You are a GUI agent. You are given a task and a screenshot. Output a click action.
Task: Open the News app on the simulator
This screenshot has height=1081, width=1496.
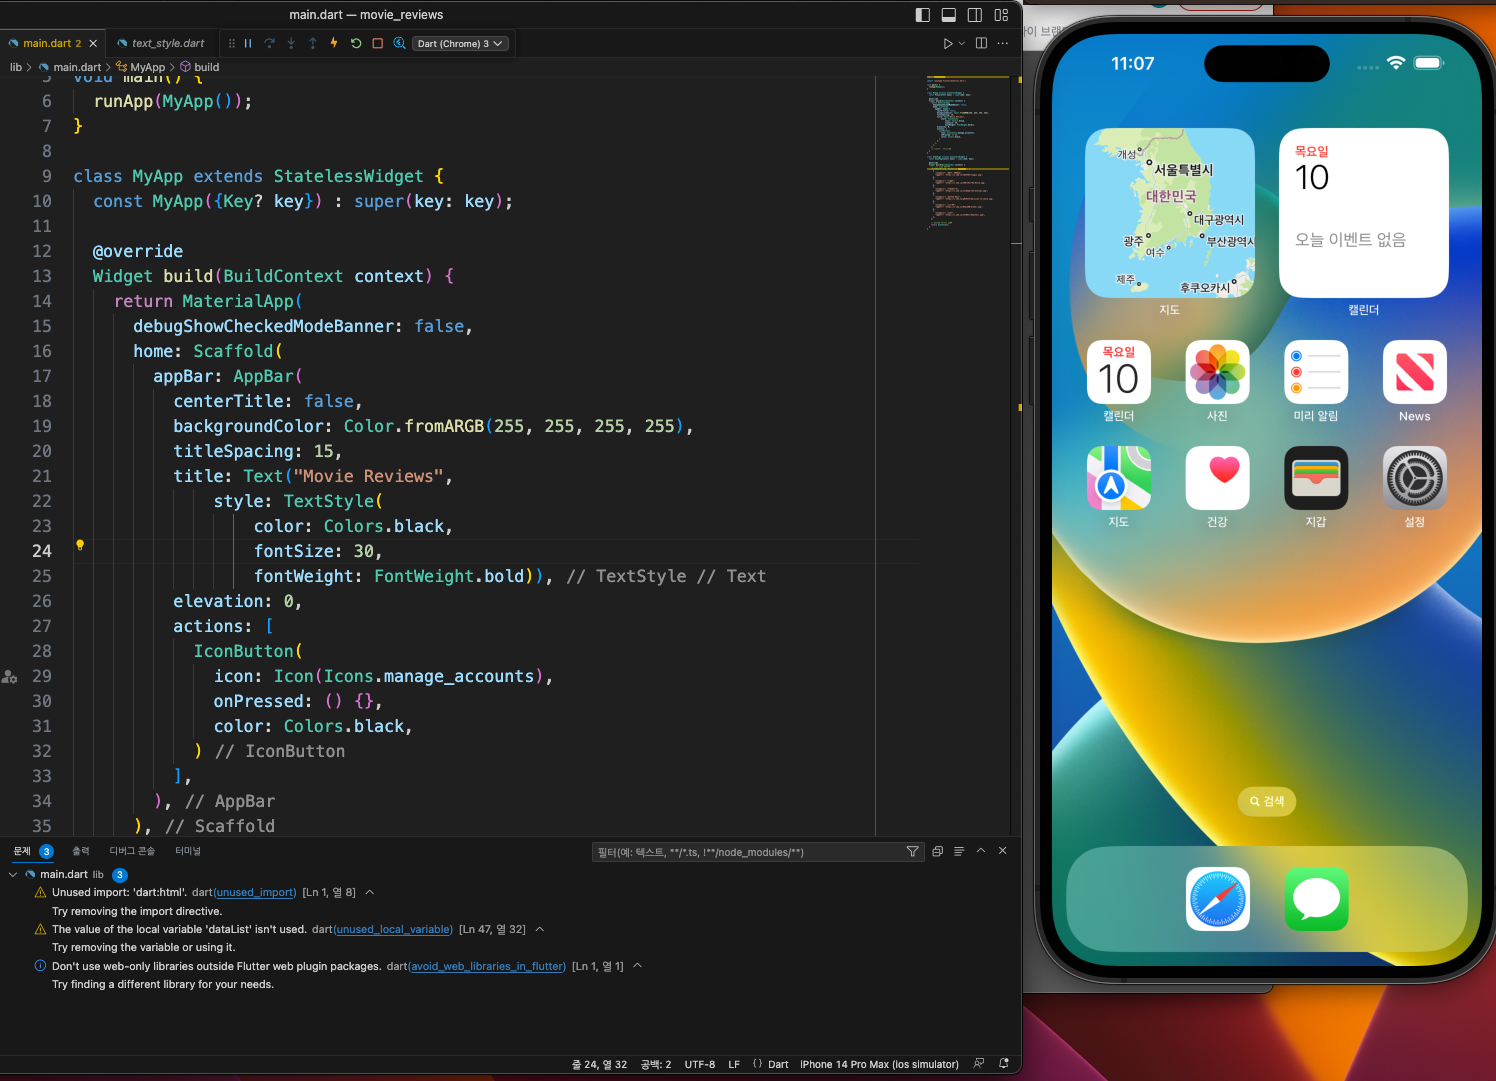1414,372
